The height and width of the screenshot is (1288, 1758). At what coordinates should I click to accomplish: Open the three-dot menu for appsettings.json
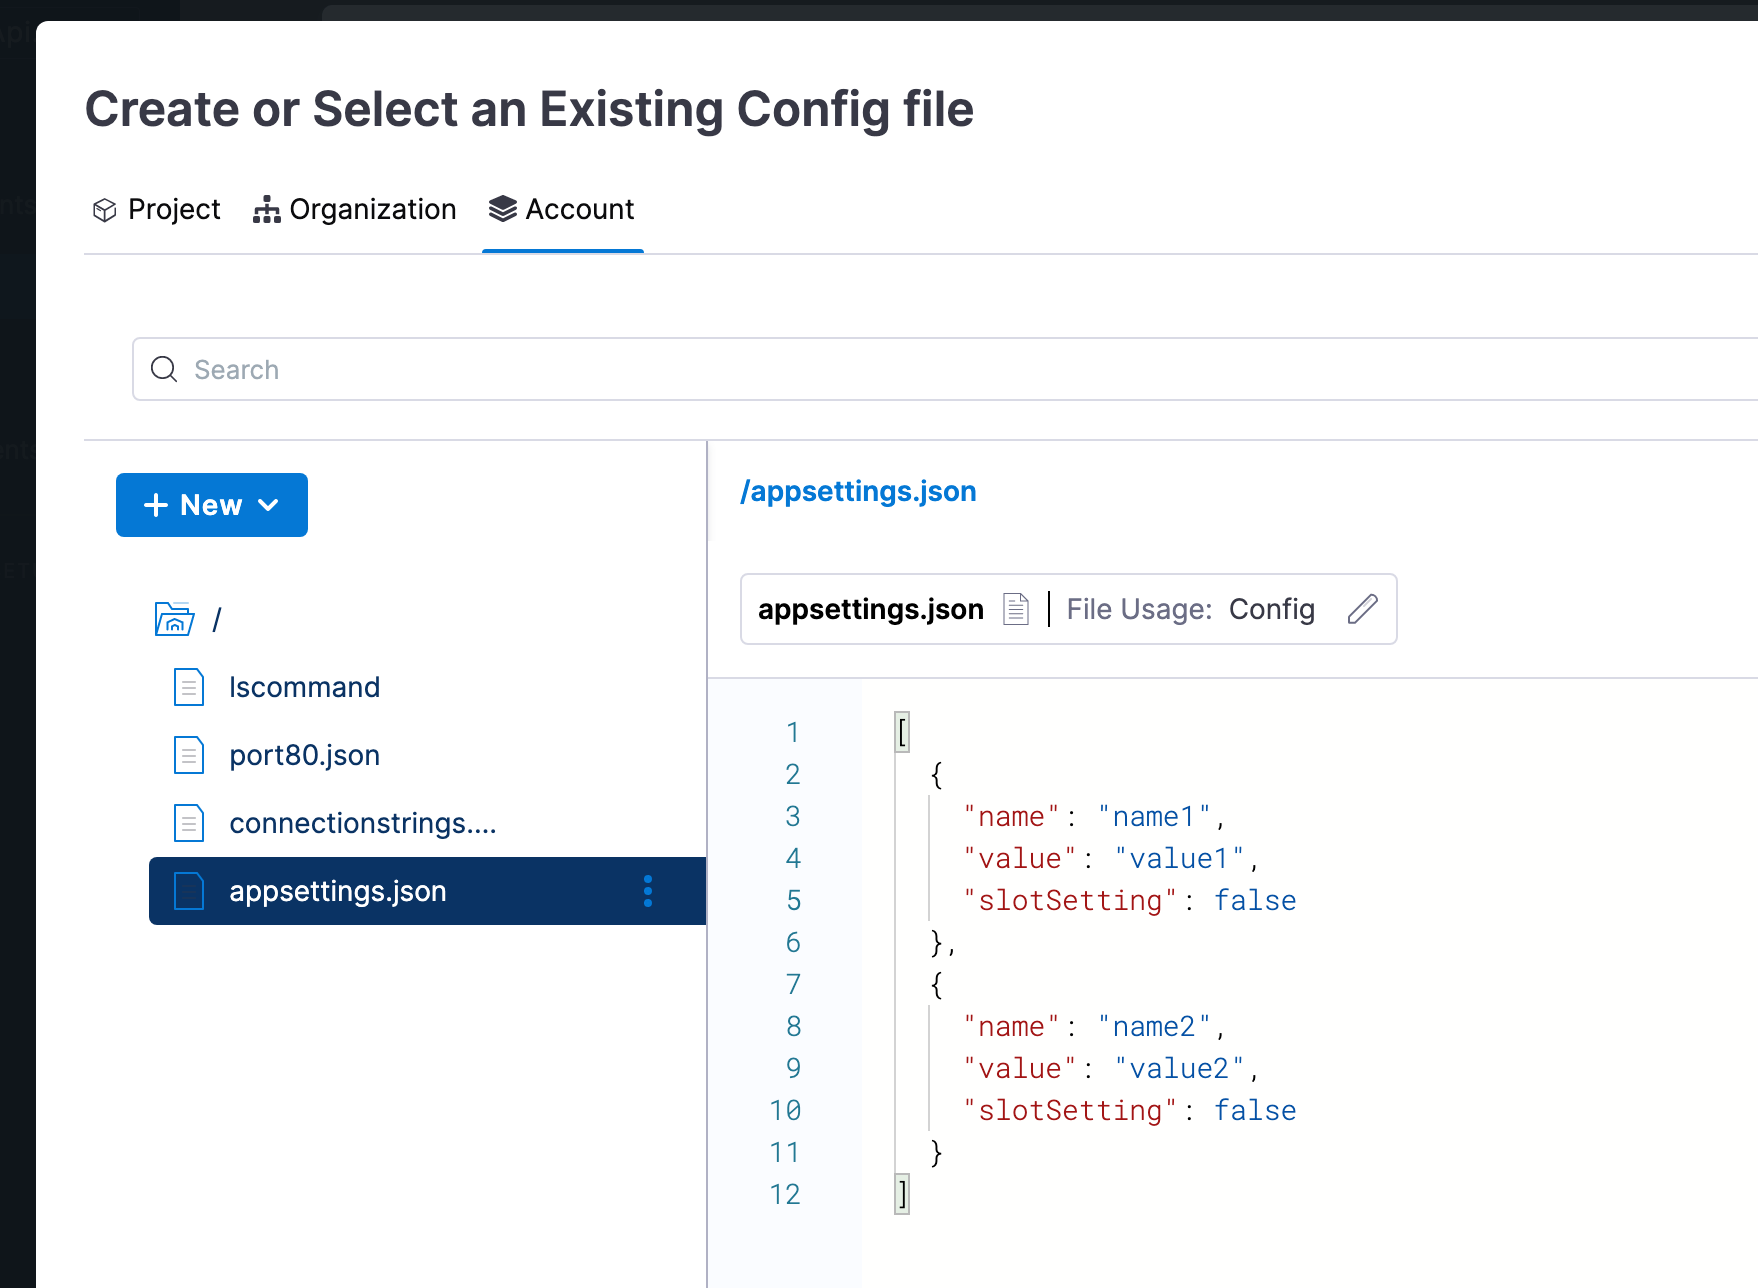pyautogui.click(x=648, y=891)
